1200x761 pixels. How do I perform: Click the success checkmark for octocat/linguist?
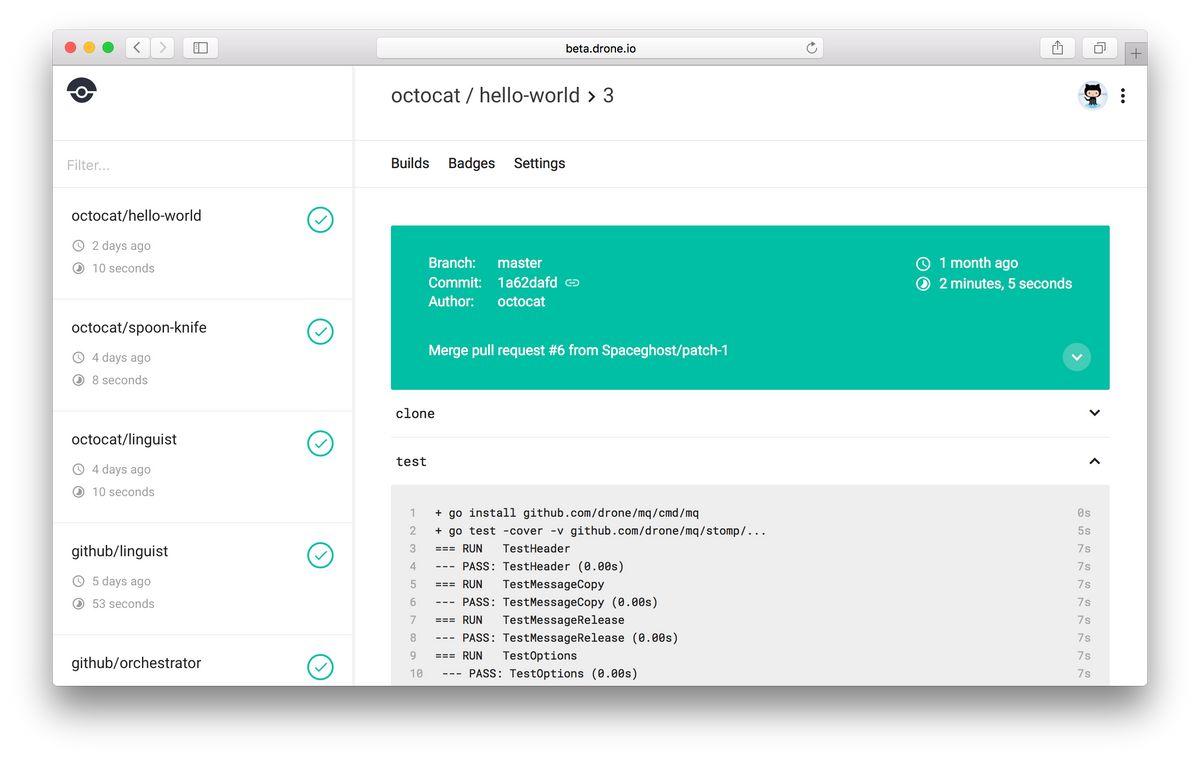tap(320, 444)
